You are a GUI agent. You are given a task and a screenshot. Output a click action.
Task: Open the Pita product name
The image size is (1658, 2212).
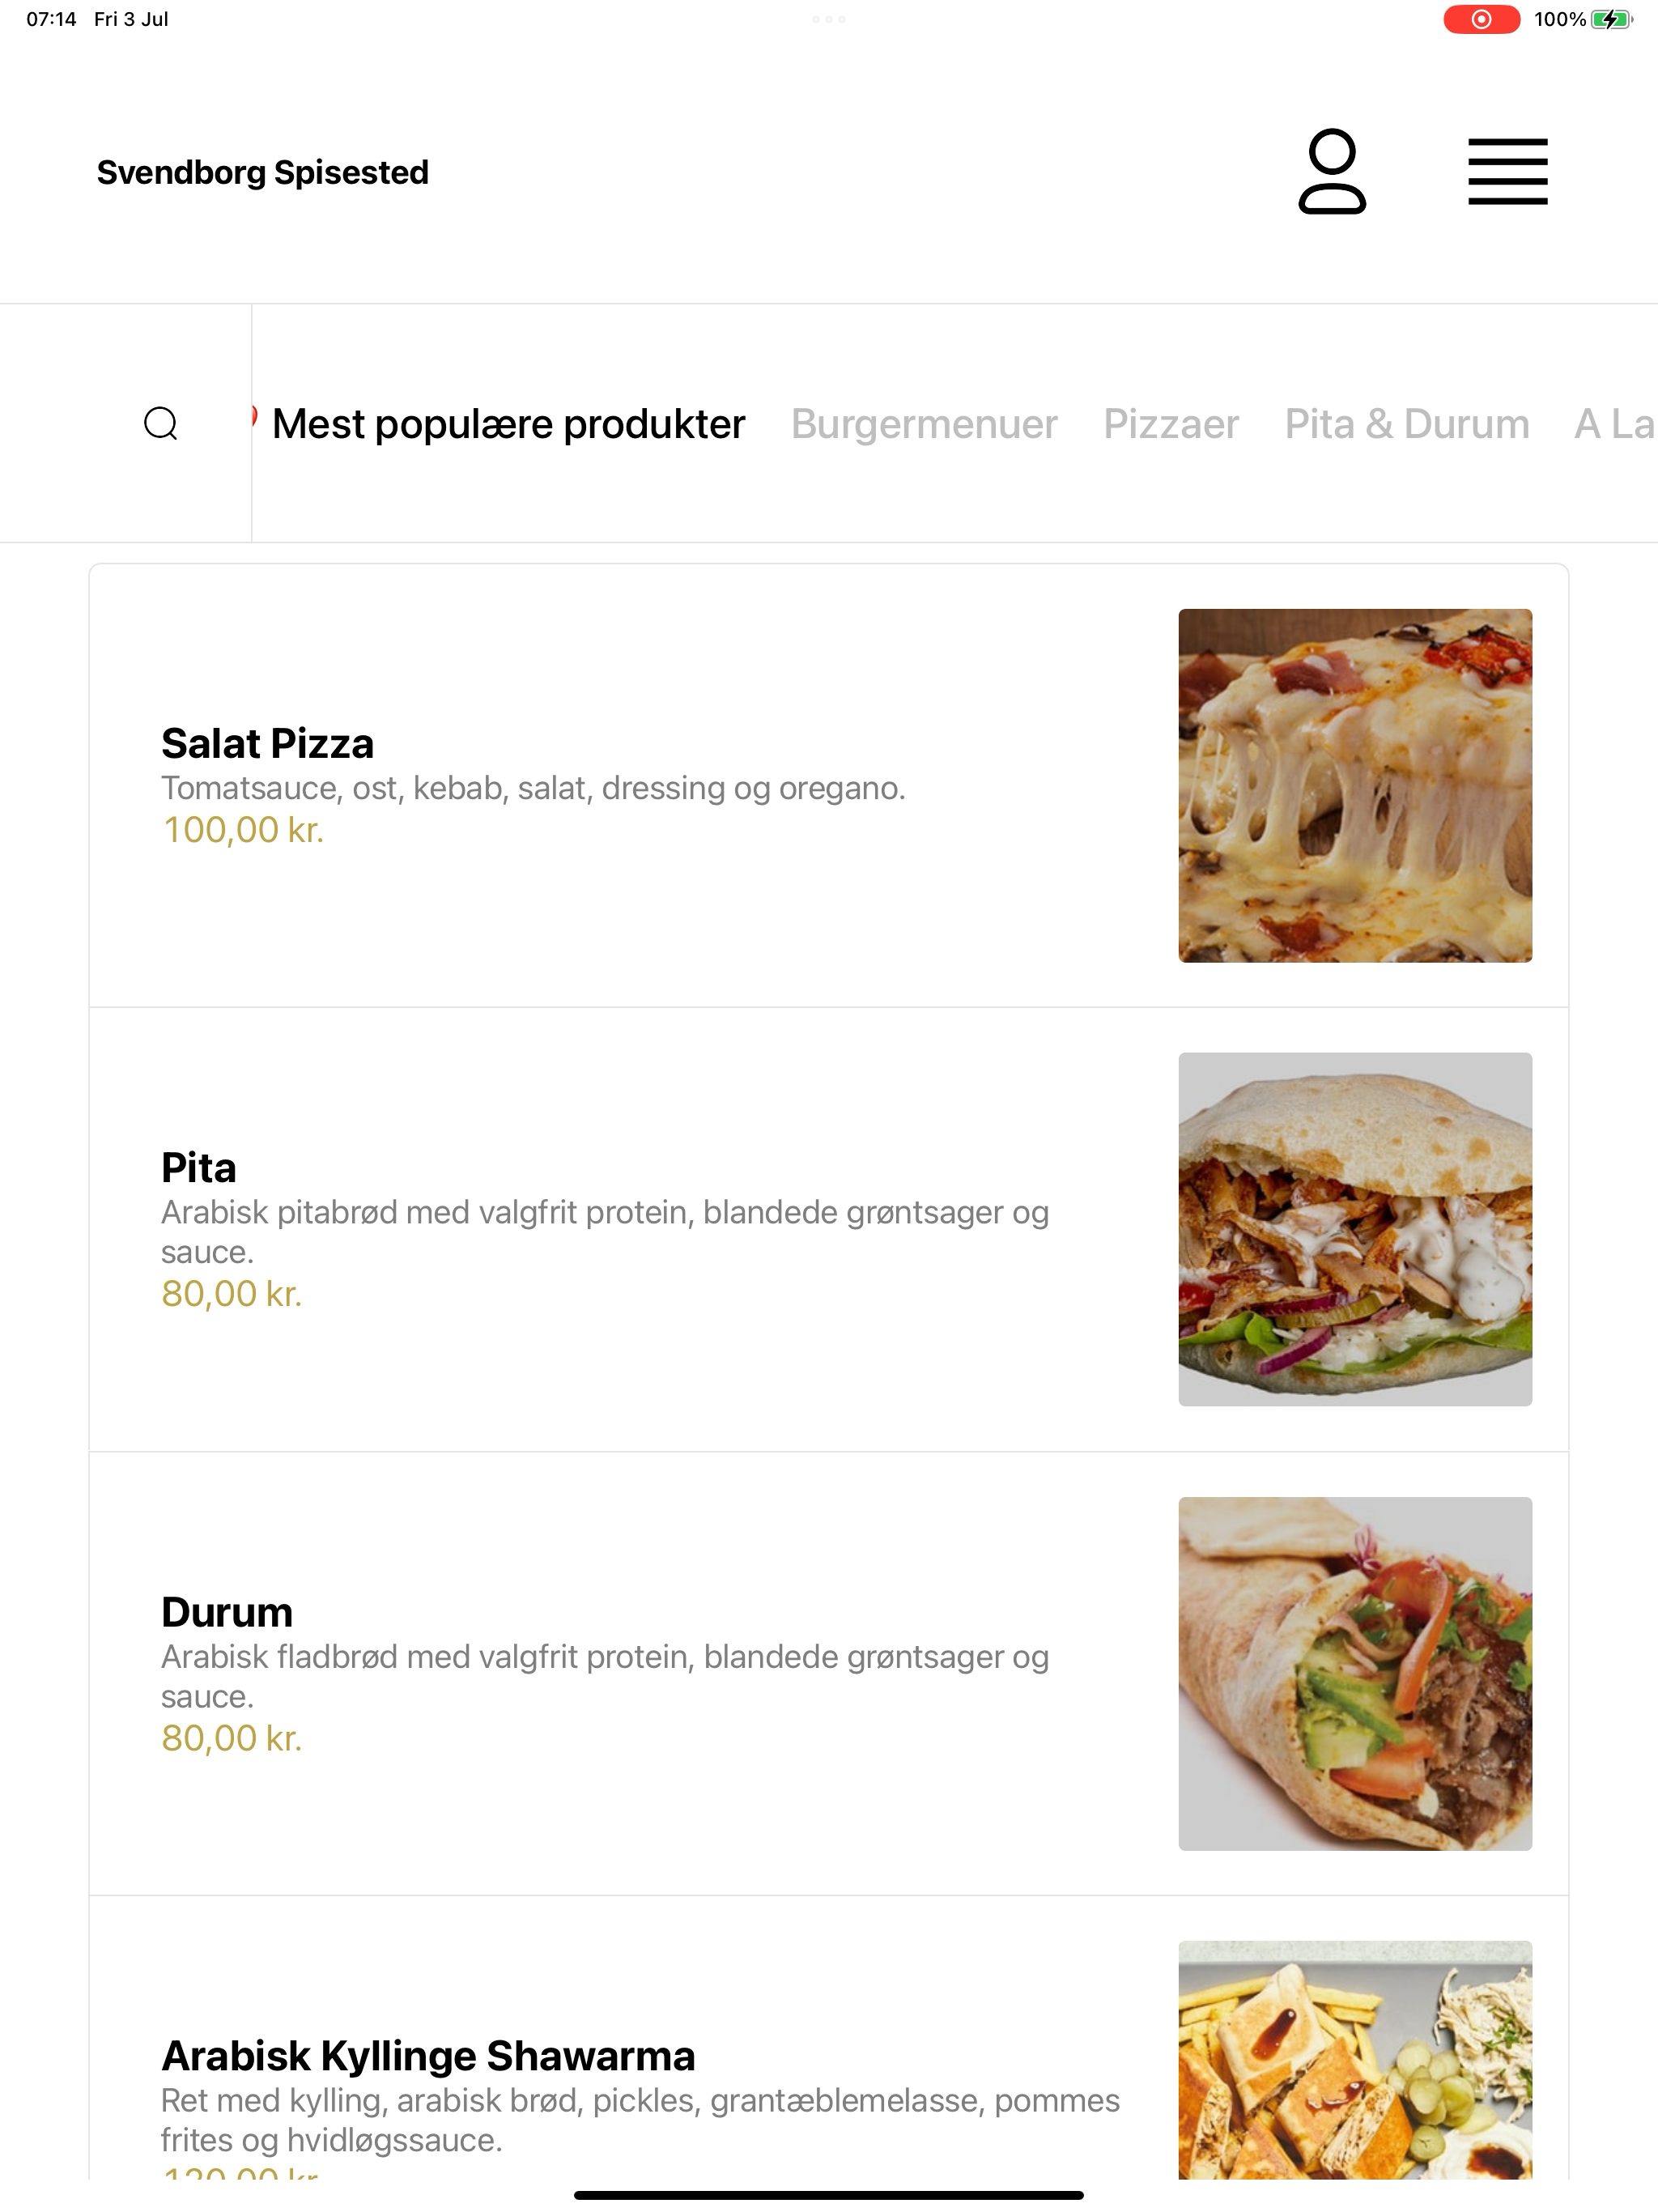(199, 1167)
